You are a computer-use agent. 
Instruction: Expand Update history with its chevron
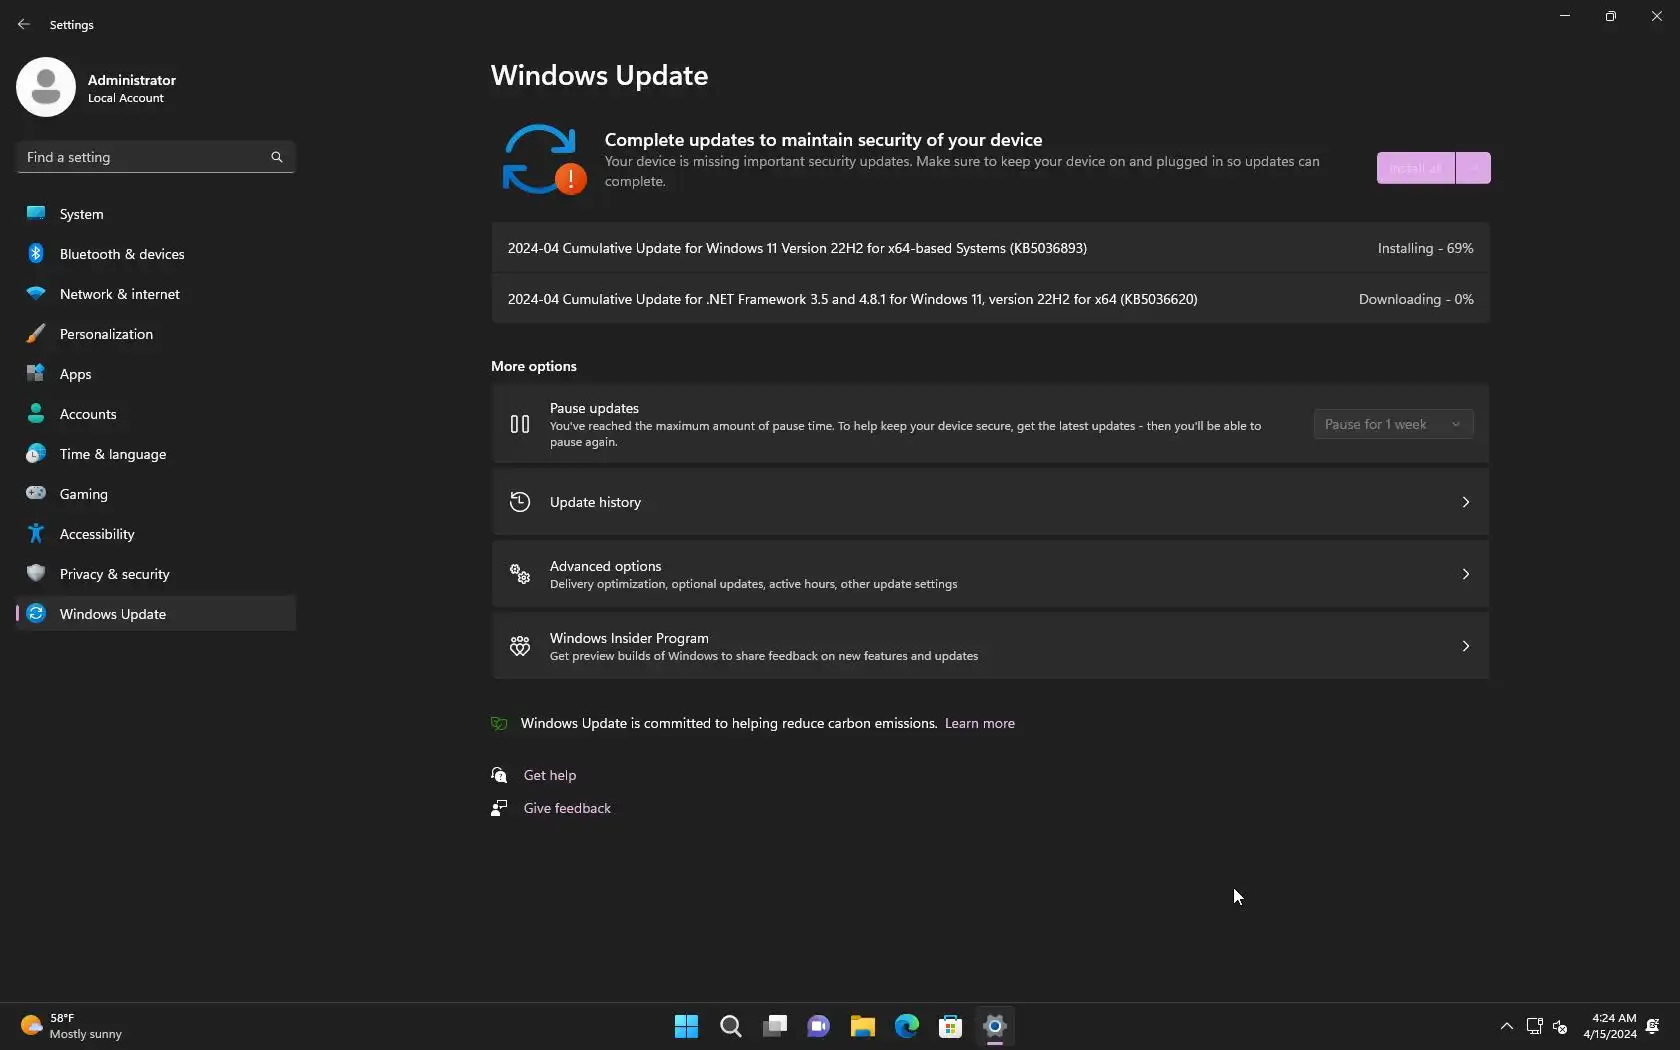coord(1466,502)
